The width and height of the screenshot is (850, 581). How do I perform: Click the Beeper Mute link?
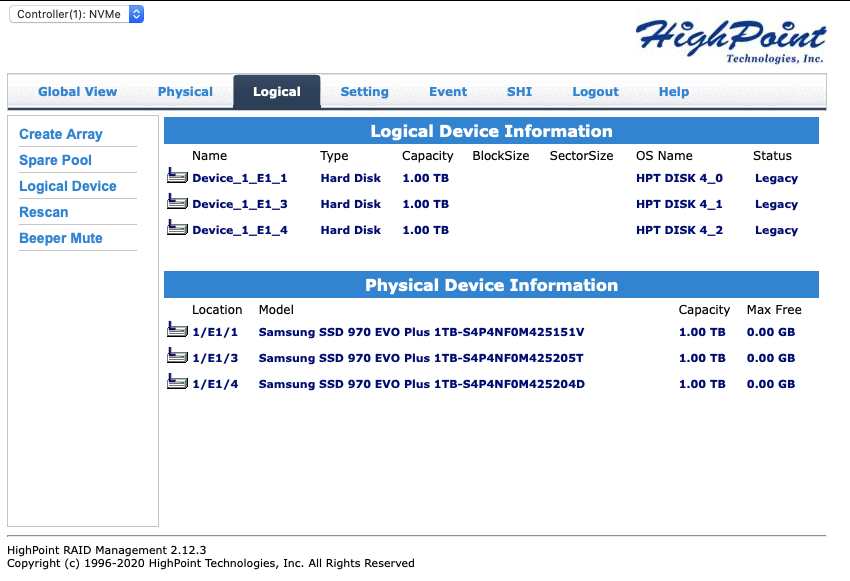click(x=61, y=238)
